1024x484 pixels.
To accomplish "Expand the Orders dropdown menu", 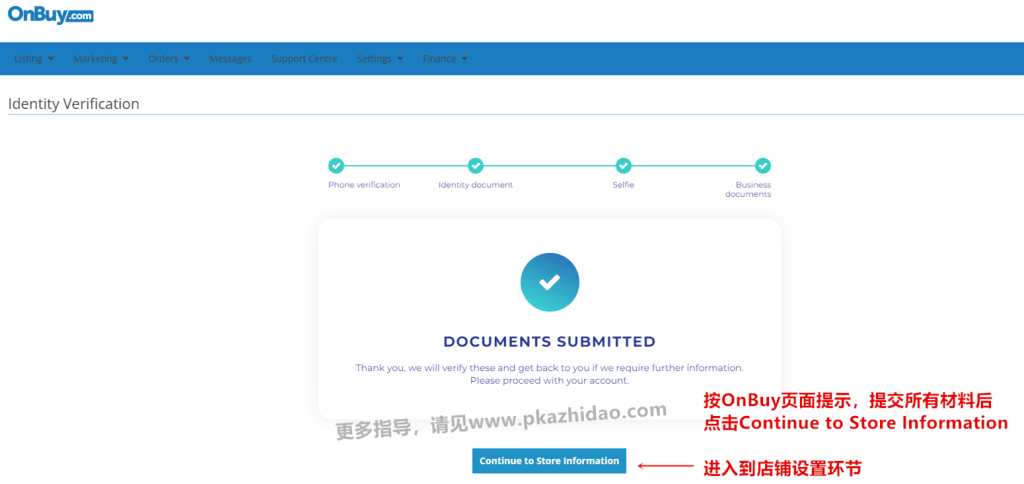I will coord(169,59).
